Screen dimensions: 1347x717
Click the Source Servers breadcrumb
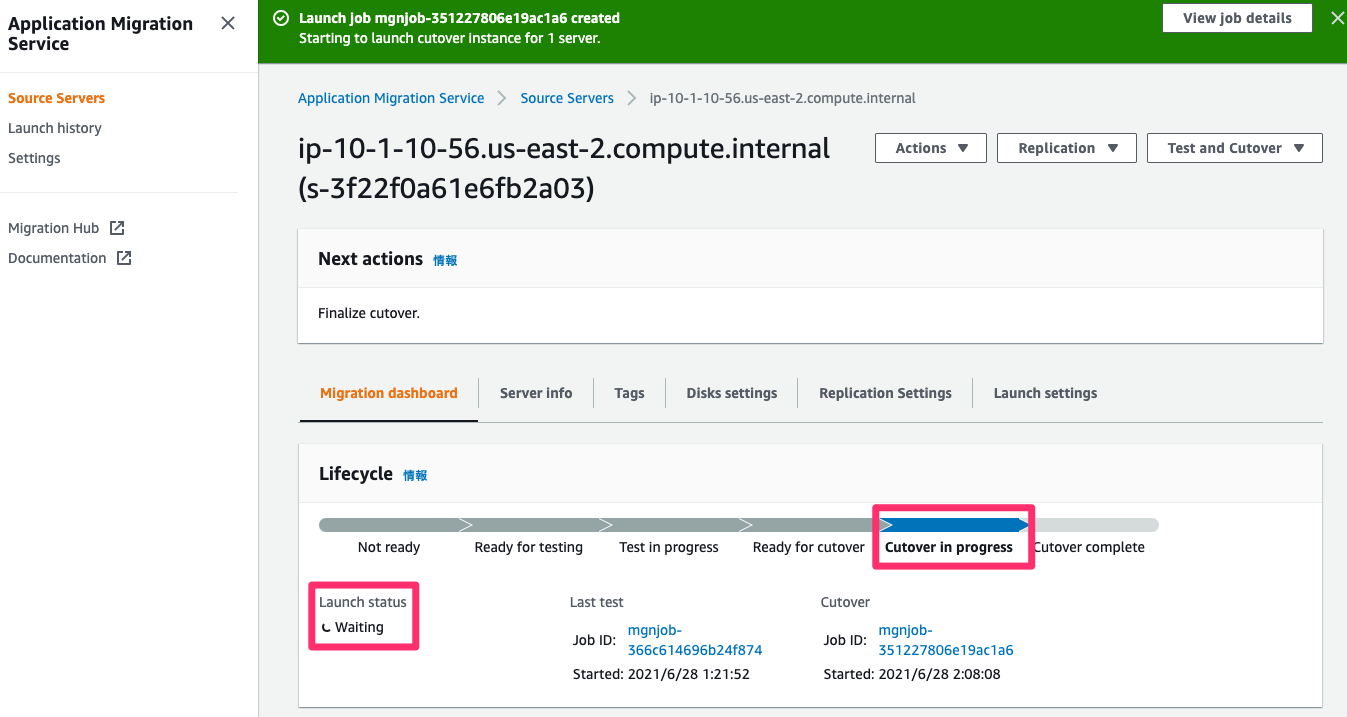[567, 98]
